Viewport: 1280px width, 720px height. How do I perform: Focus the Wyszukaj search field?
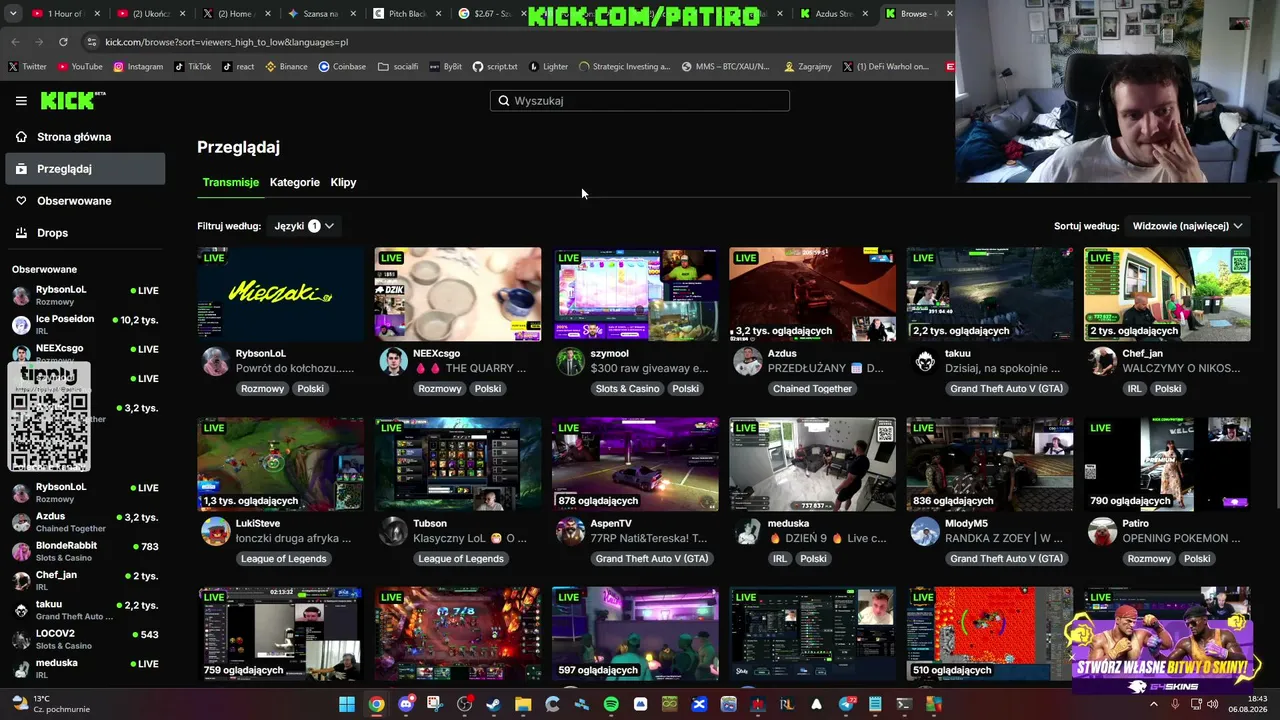pyautogui.click(x=640, y=101)
